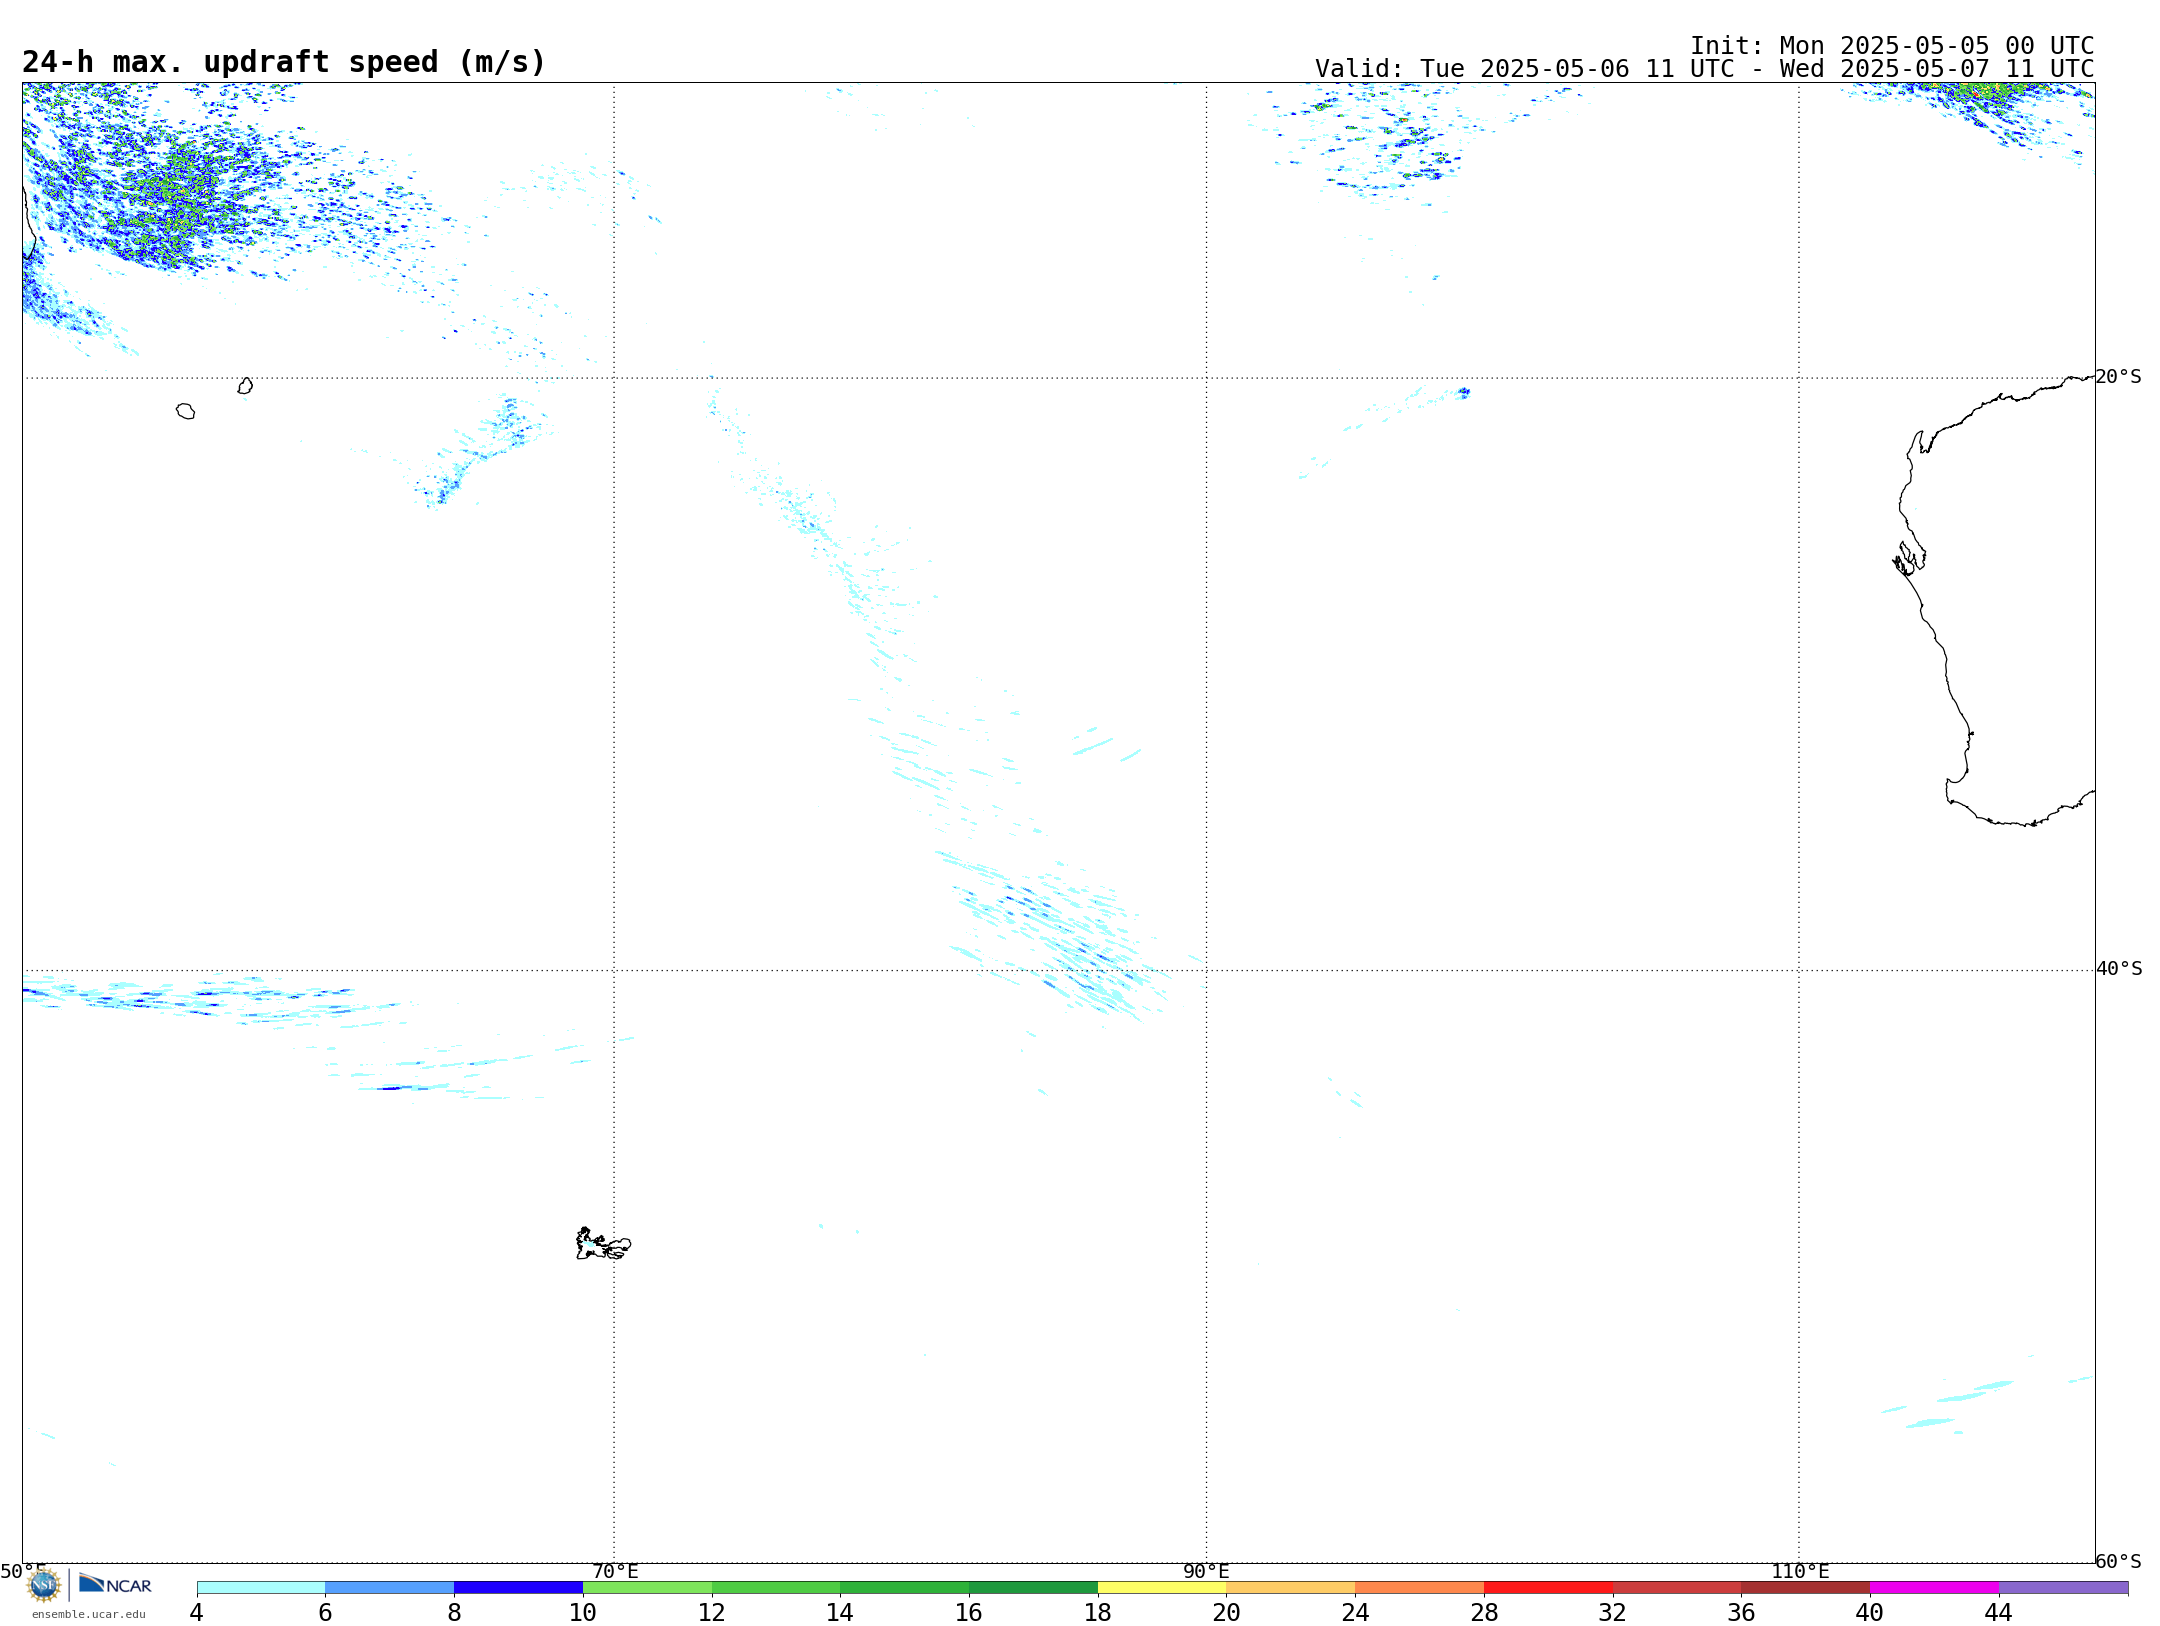Click the 110°E longitude label
2160x1626 pixels.
[x=1800, y=1571]
